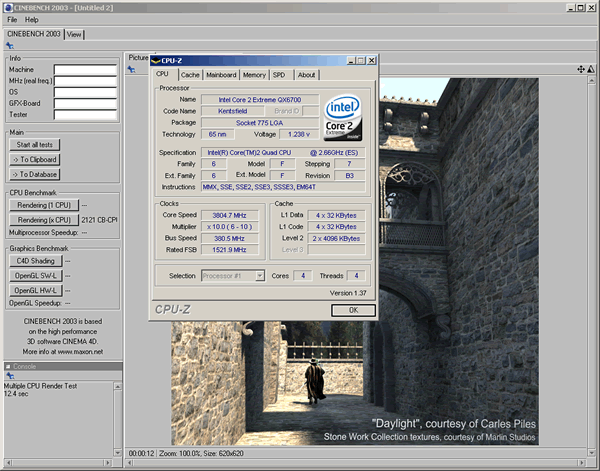Click the MHz (real freq.) input field

pos(85,81)
